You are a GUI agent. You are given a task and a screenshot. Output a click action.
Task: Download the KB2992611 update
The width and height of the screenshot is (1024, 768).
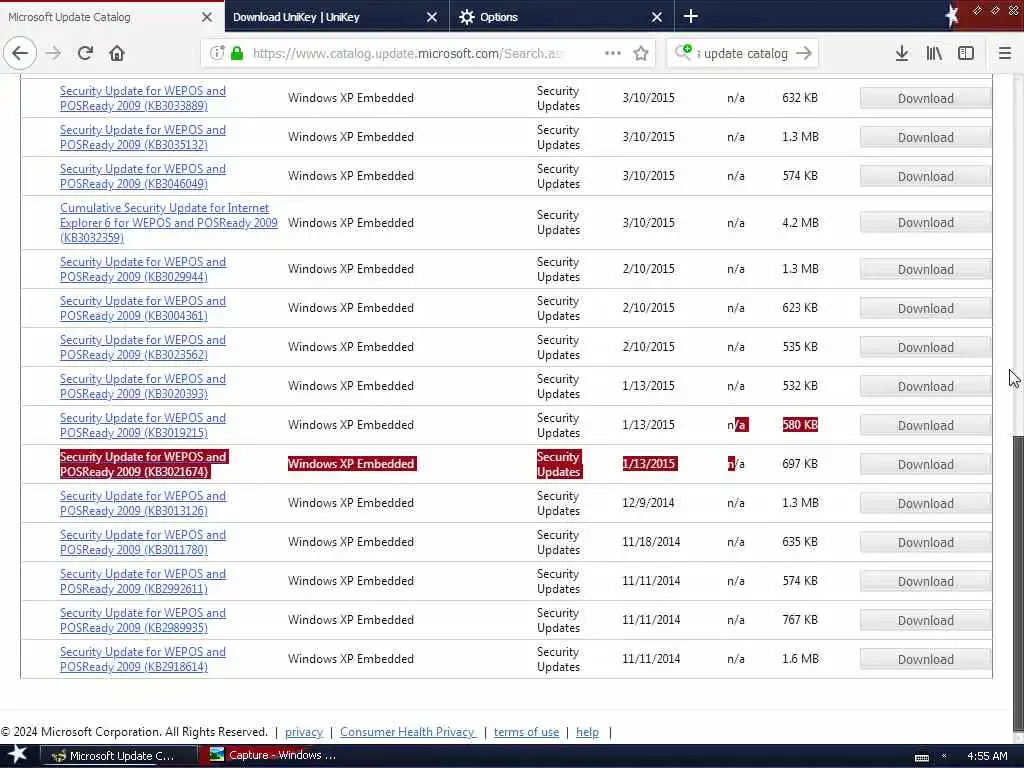click(x=925, y=581)
